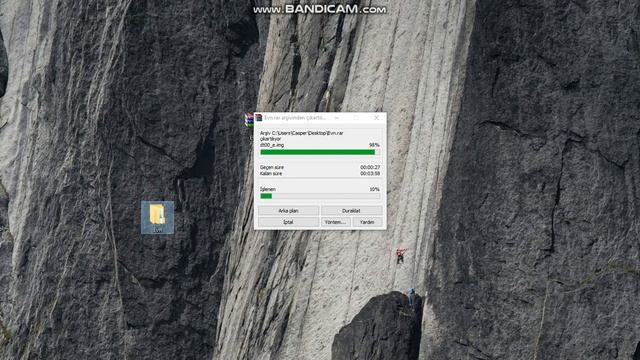Open the 'Yöntem...' mode options button
Screen dimensions: 640x360
point(335,222)
